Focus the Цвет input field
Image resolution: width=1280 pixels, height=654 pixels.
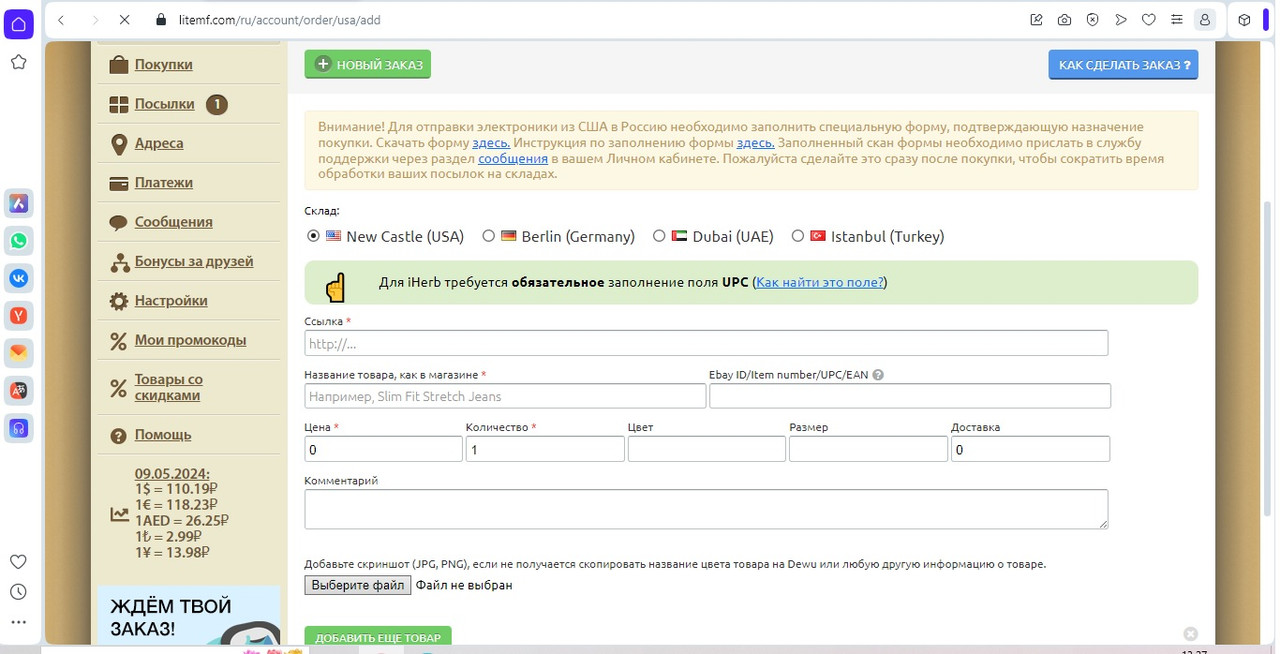click(707, 449)
